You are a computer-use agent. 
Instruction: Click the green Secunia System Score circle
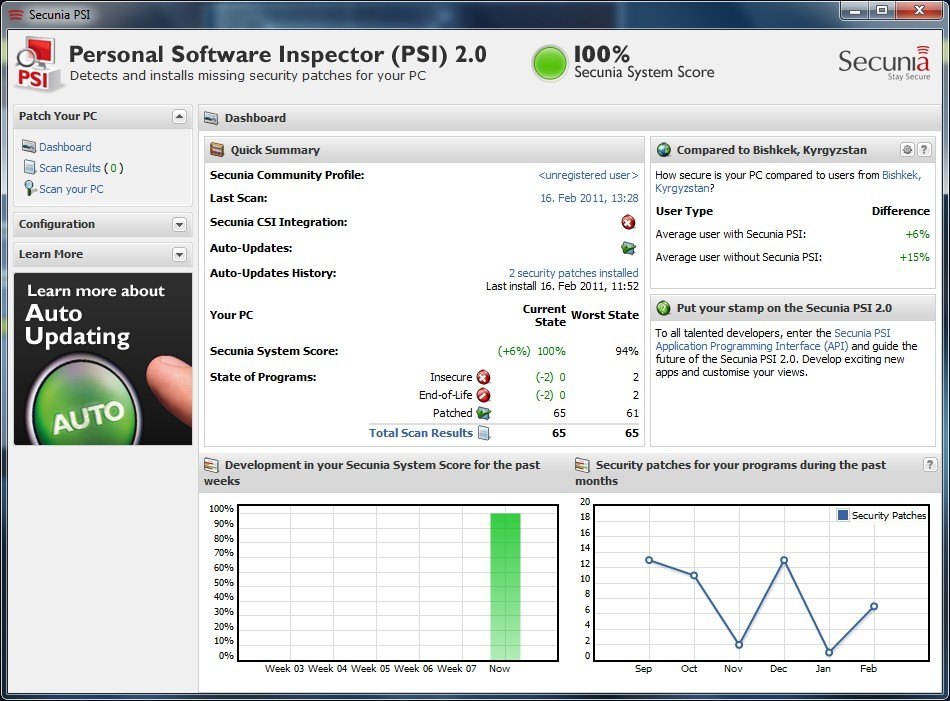click(x=549, y=62)
